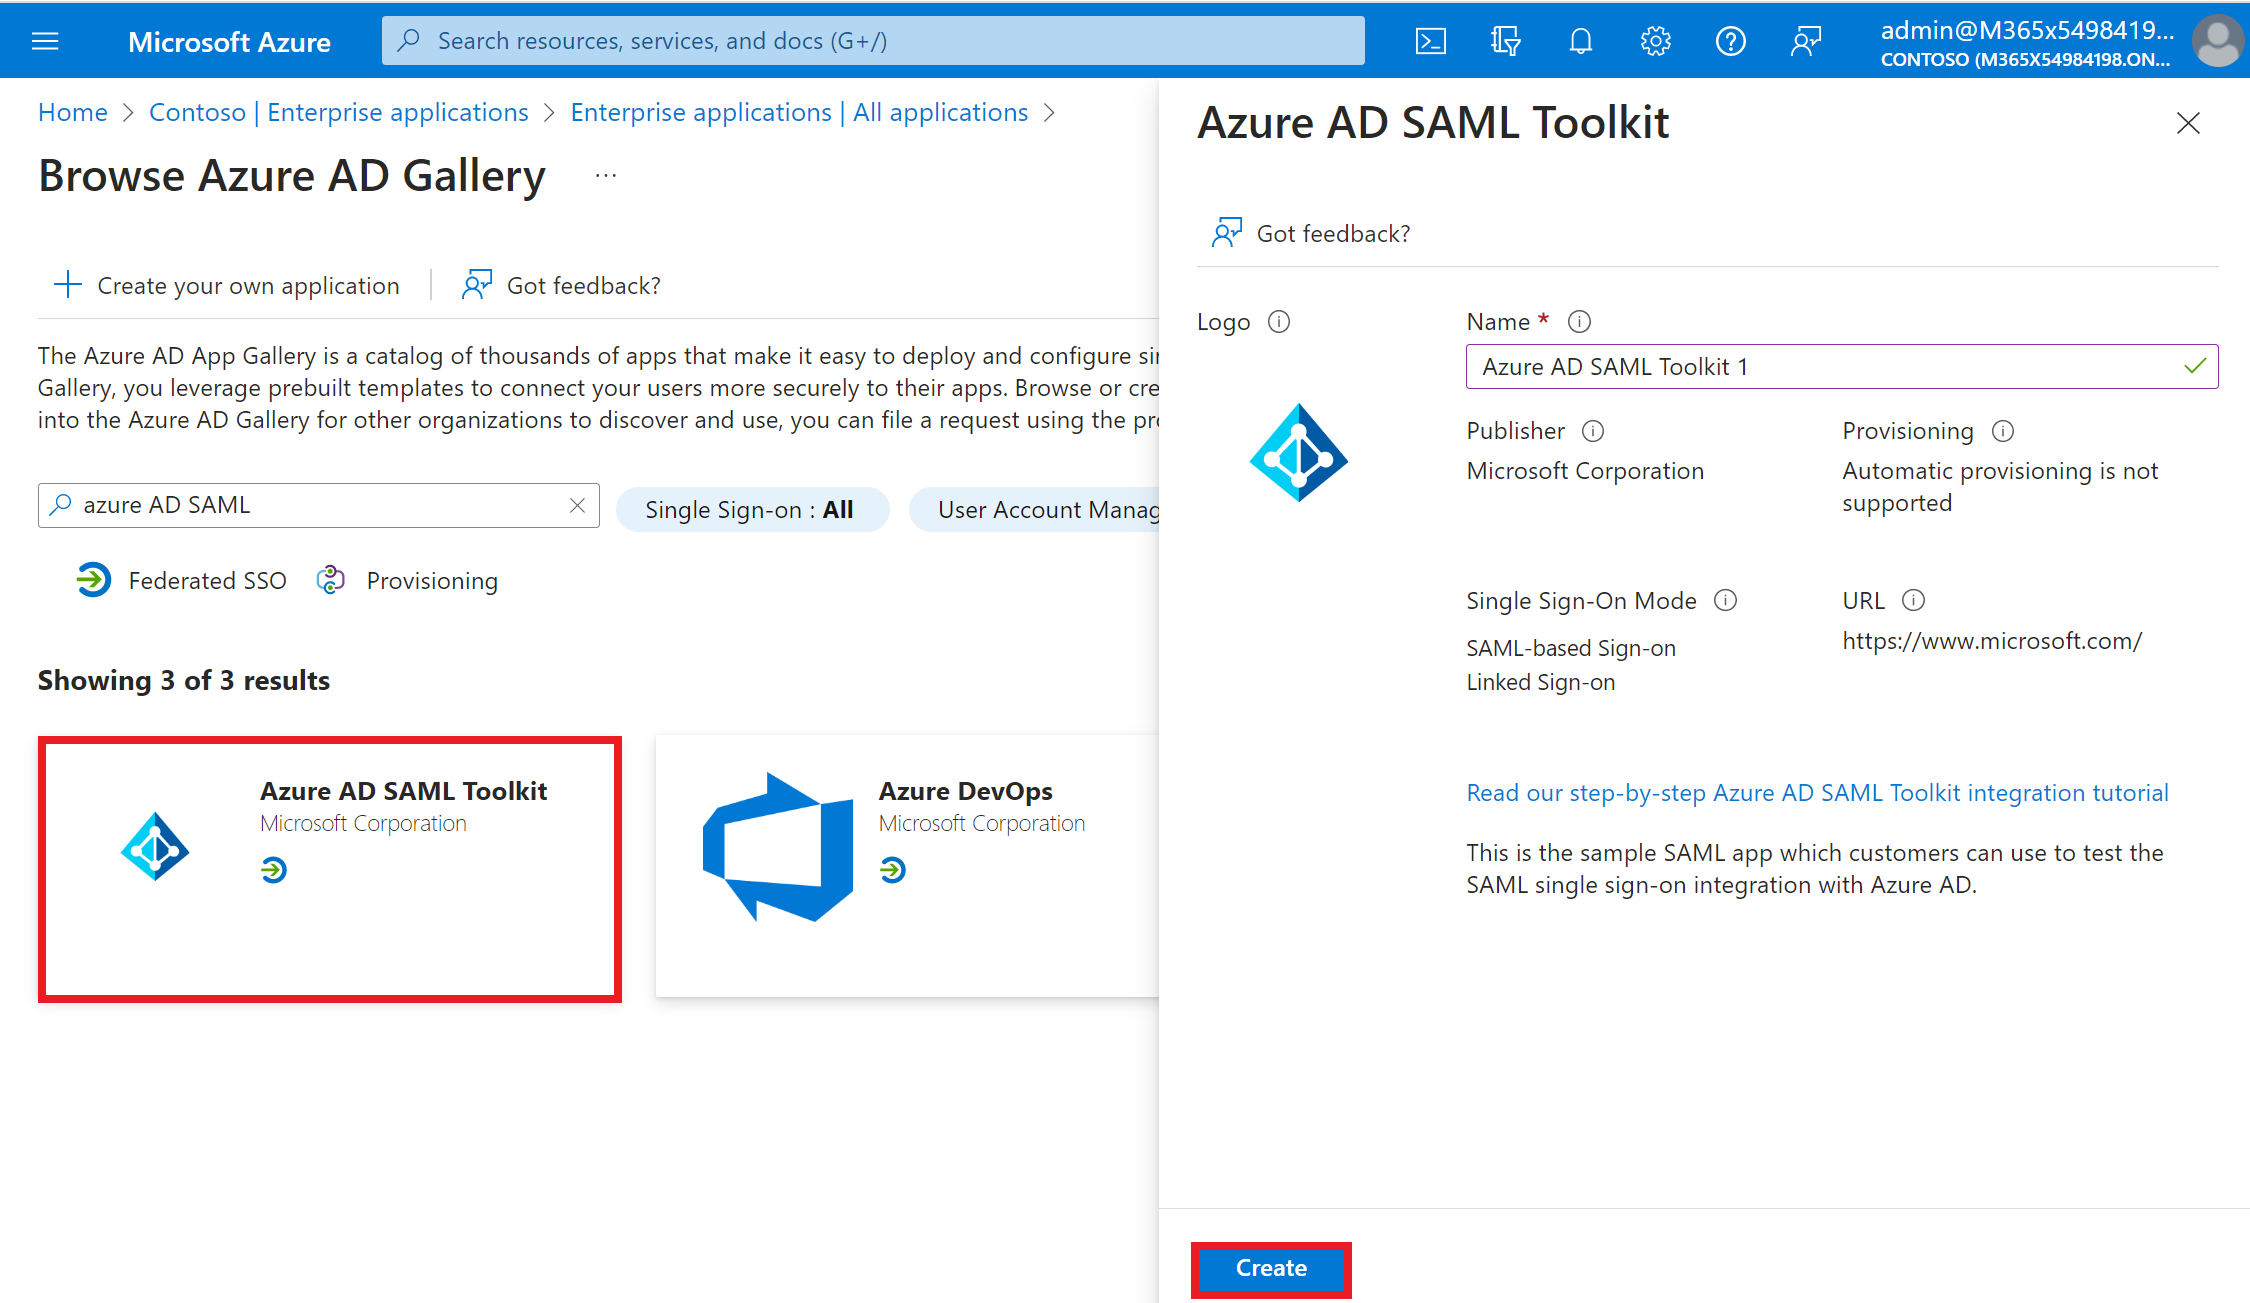
Task: Open portal Settings gear
Action: pyautogui.click(x=1655, y=41)
